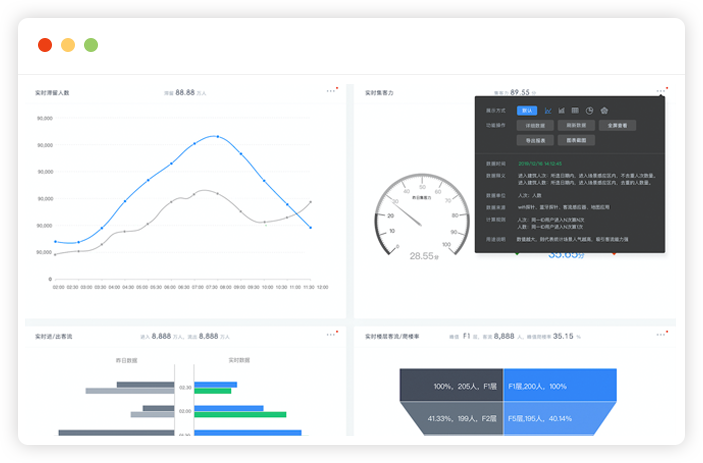Screen dimensions: 703x463
Task: Switch display mode to line chart icon
Action: [x=548, y=110]
